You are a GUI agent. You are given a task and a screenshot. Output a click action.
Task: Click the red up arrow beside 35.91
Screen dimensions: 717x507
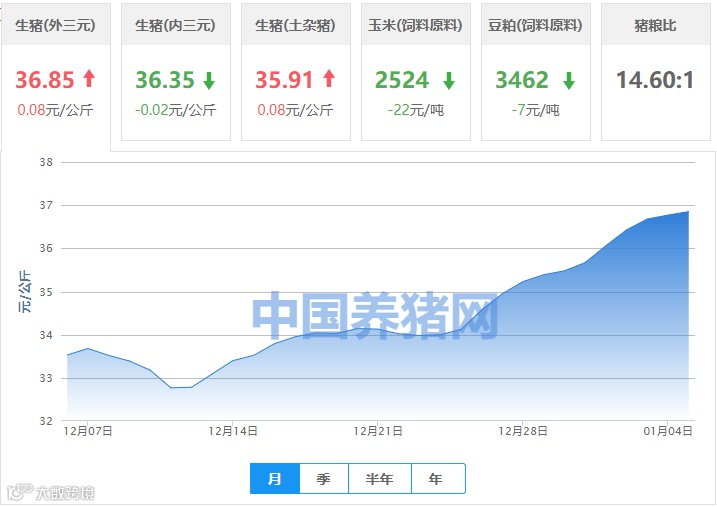tap(329, 78)
